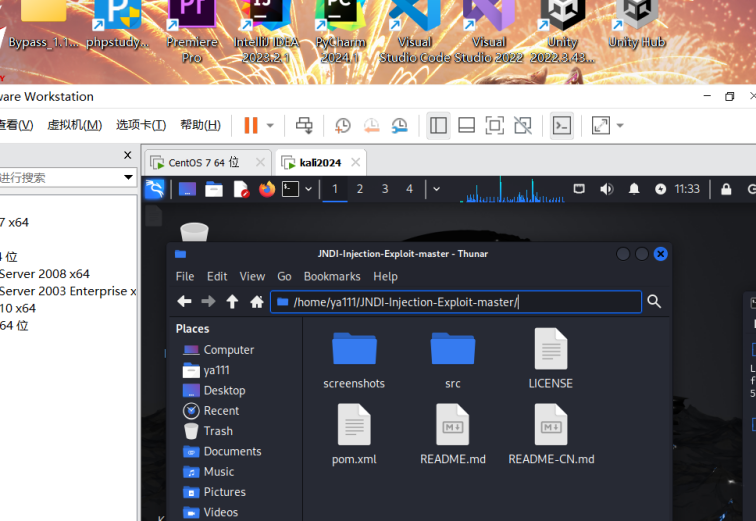Open the library search box dropdown arrow
This screenshot has width=756, height=521.
pyautogui.click(x=128, y=177)
